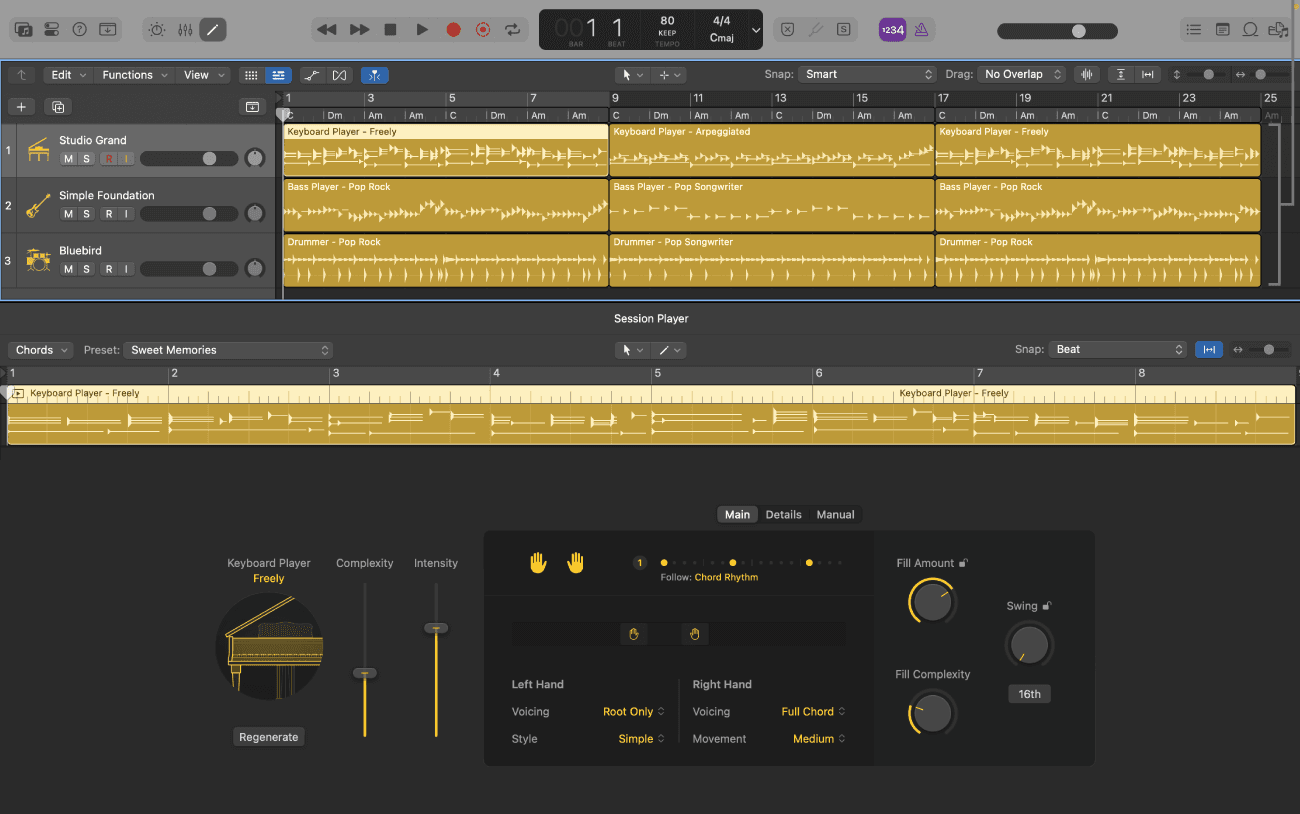This screenshot has width=1300, height=814.
Task: Duplicate the selected track
Action: click(58, 107)
